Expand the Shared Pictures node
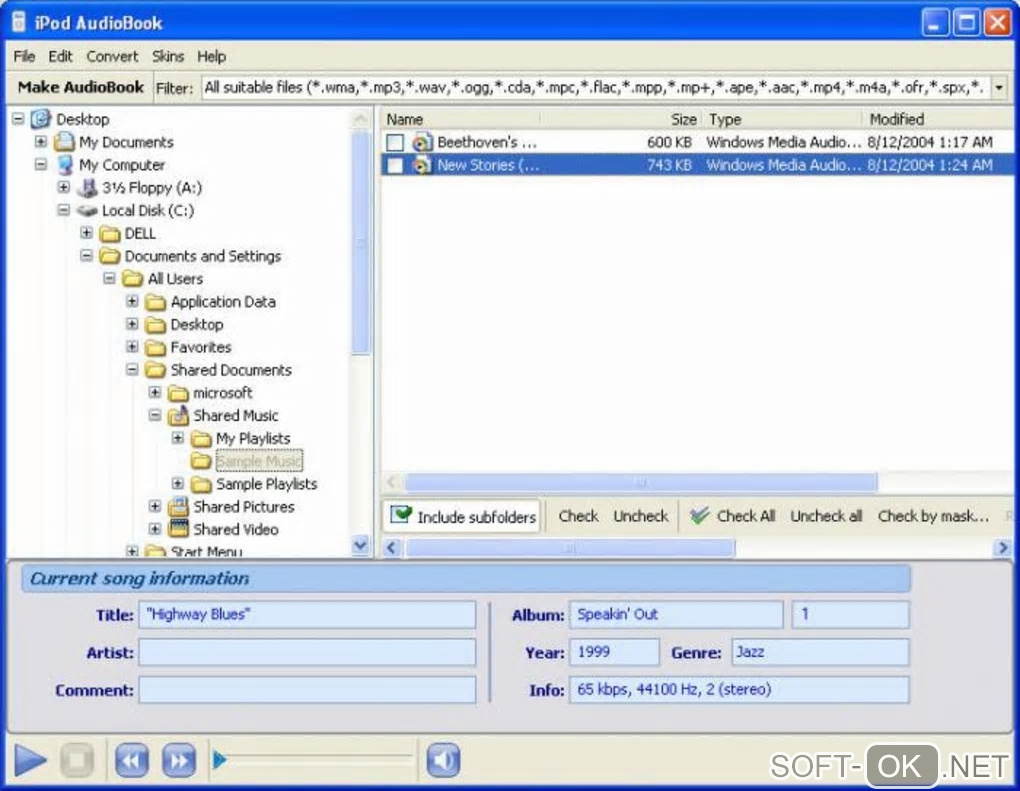Screen dimensions: 1020x791 tap(155, 505)
